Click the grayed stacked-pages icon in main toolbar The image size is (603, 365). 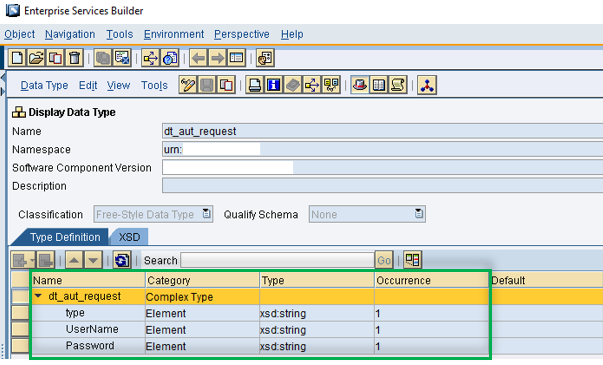coord(103,58)
